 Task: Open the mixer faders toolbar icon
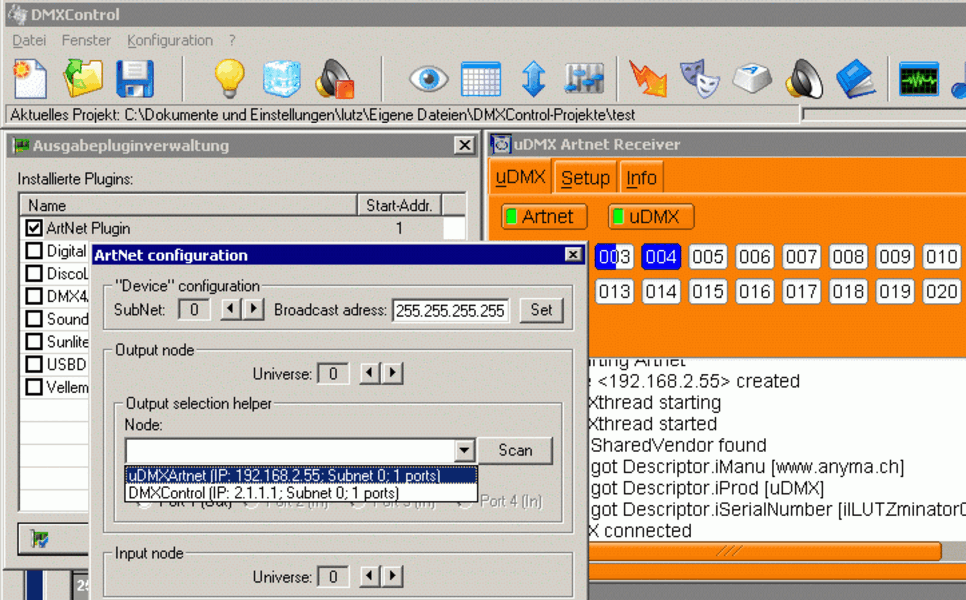click(x=584, y=79)
